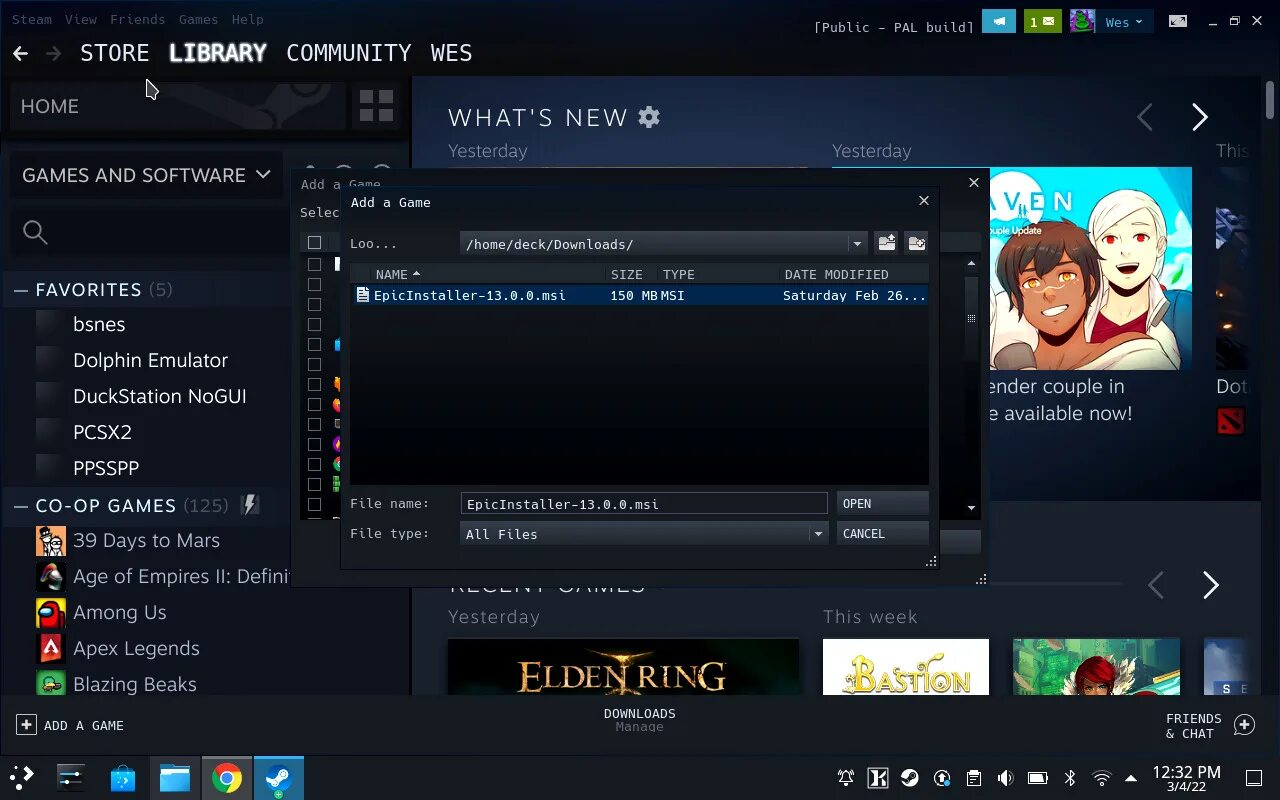Tick the first row checkbox below the header
Image resolution: width=1280 pixels, height=800 pixels.
pos(314,264)
